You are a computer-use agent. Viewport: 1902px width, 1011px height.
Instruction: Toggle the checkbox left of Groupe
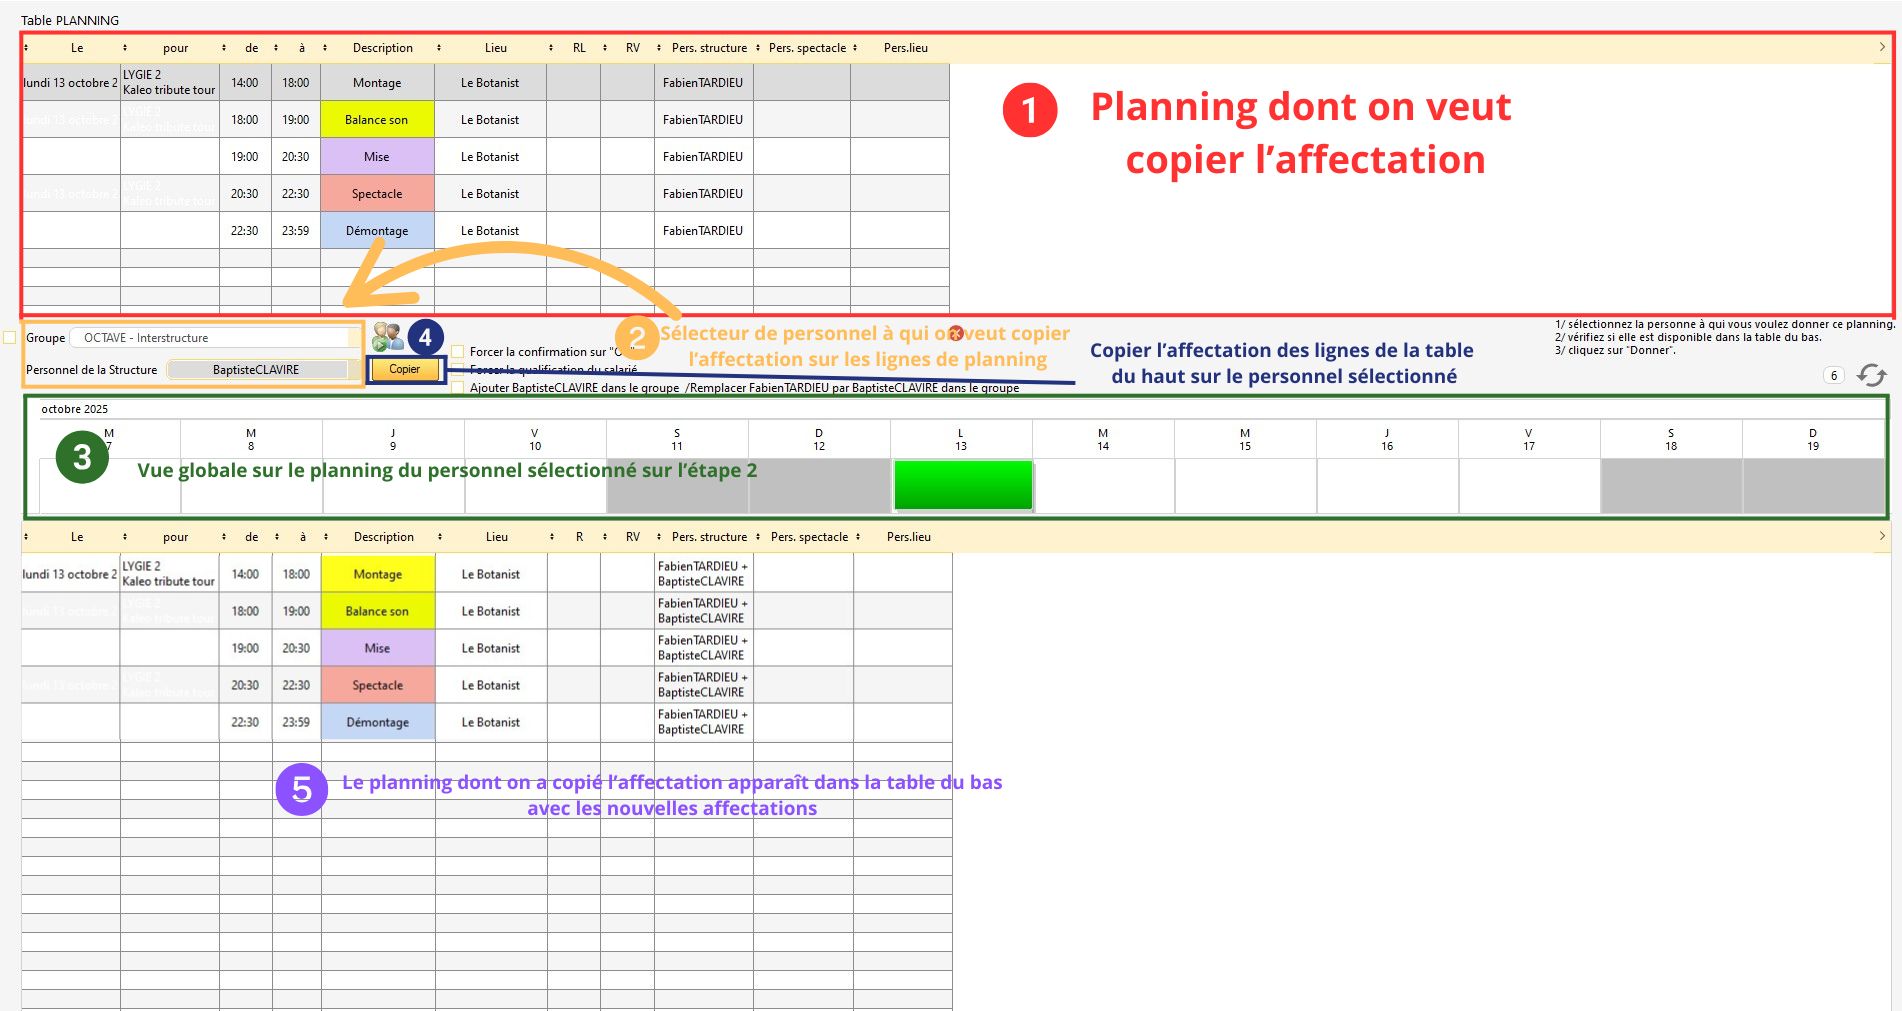(x=10, y=338)
